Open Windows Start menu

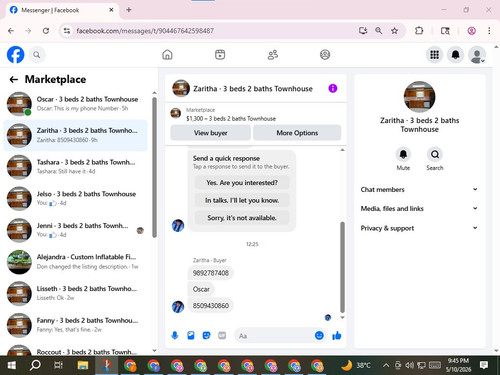(x=12, y=365)
